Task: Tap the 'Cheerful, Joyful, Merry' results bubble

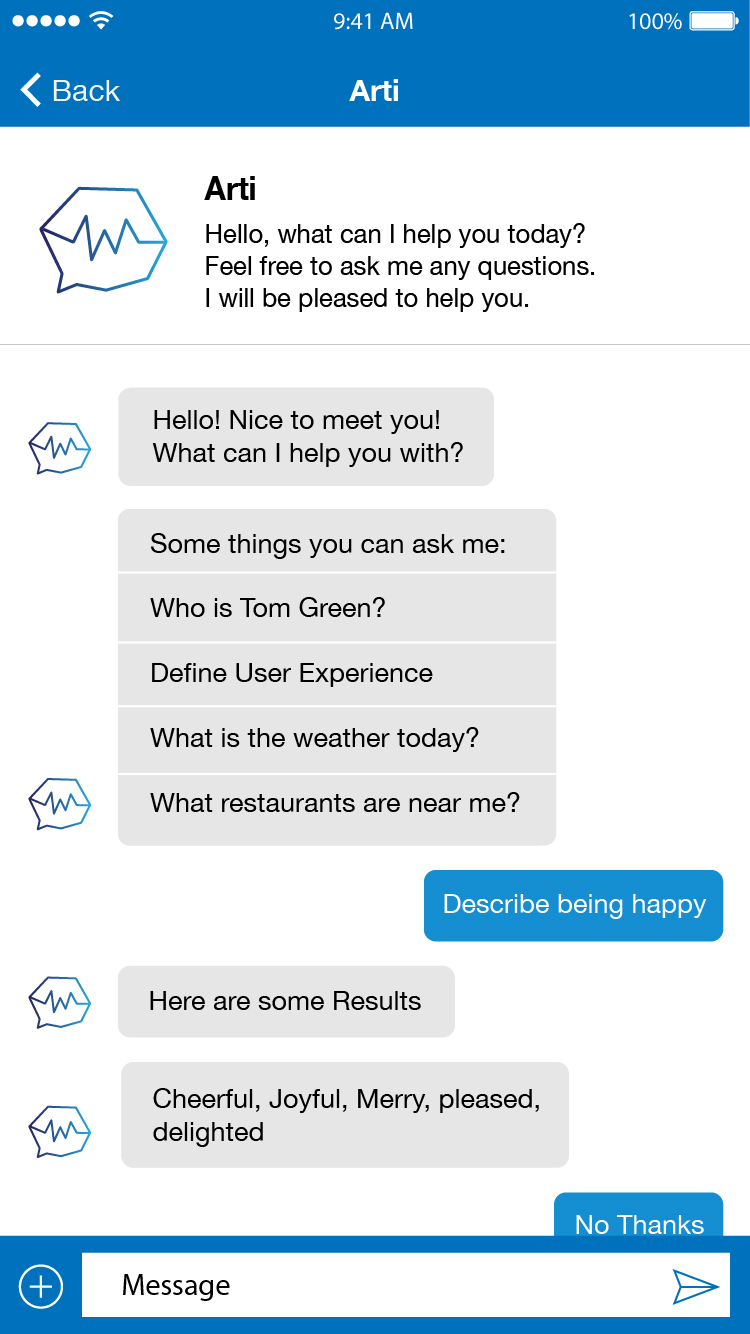Action: pos(345,1115)
